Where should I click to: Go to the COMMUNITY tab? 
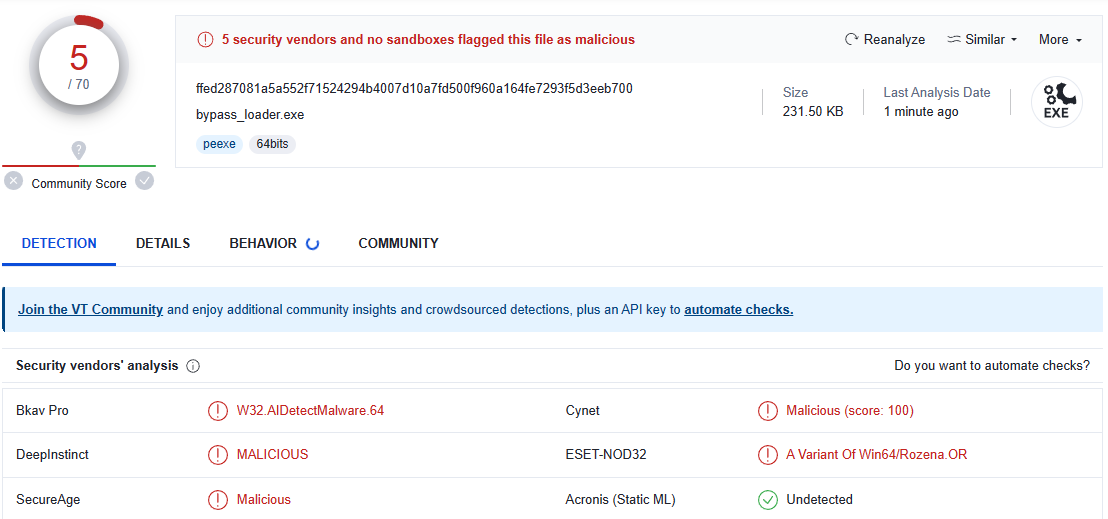tap(398, 243)
